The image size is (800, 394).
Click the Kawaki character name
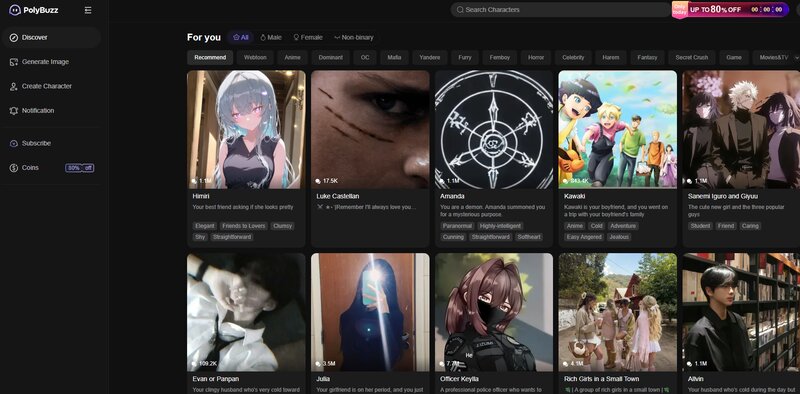click(574, 196)
